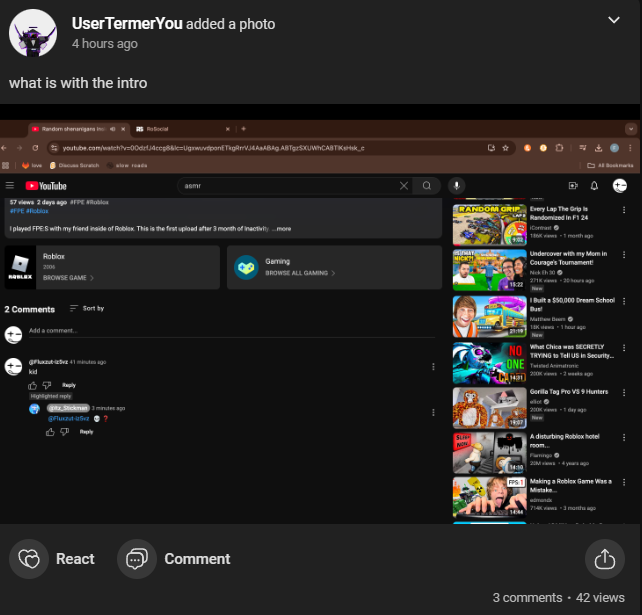642x615 pixels.
Task: Open options menu for the 'kid' comment
Action: coord(433,367)
